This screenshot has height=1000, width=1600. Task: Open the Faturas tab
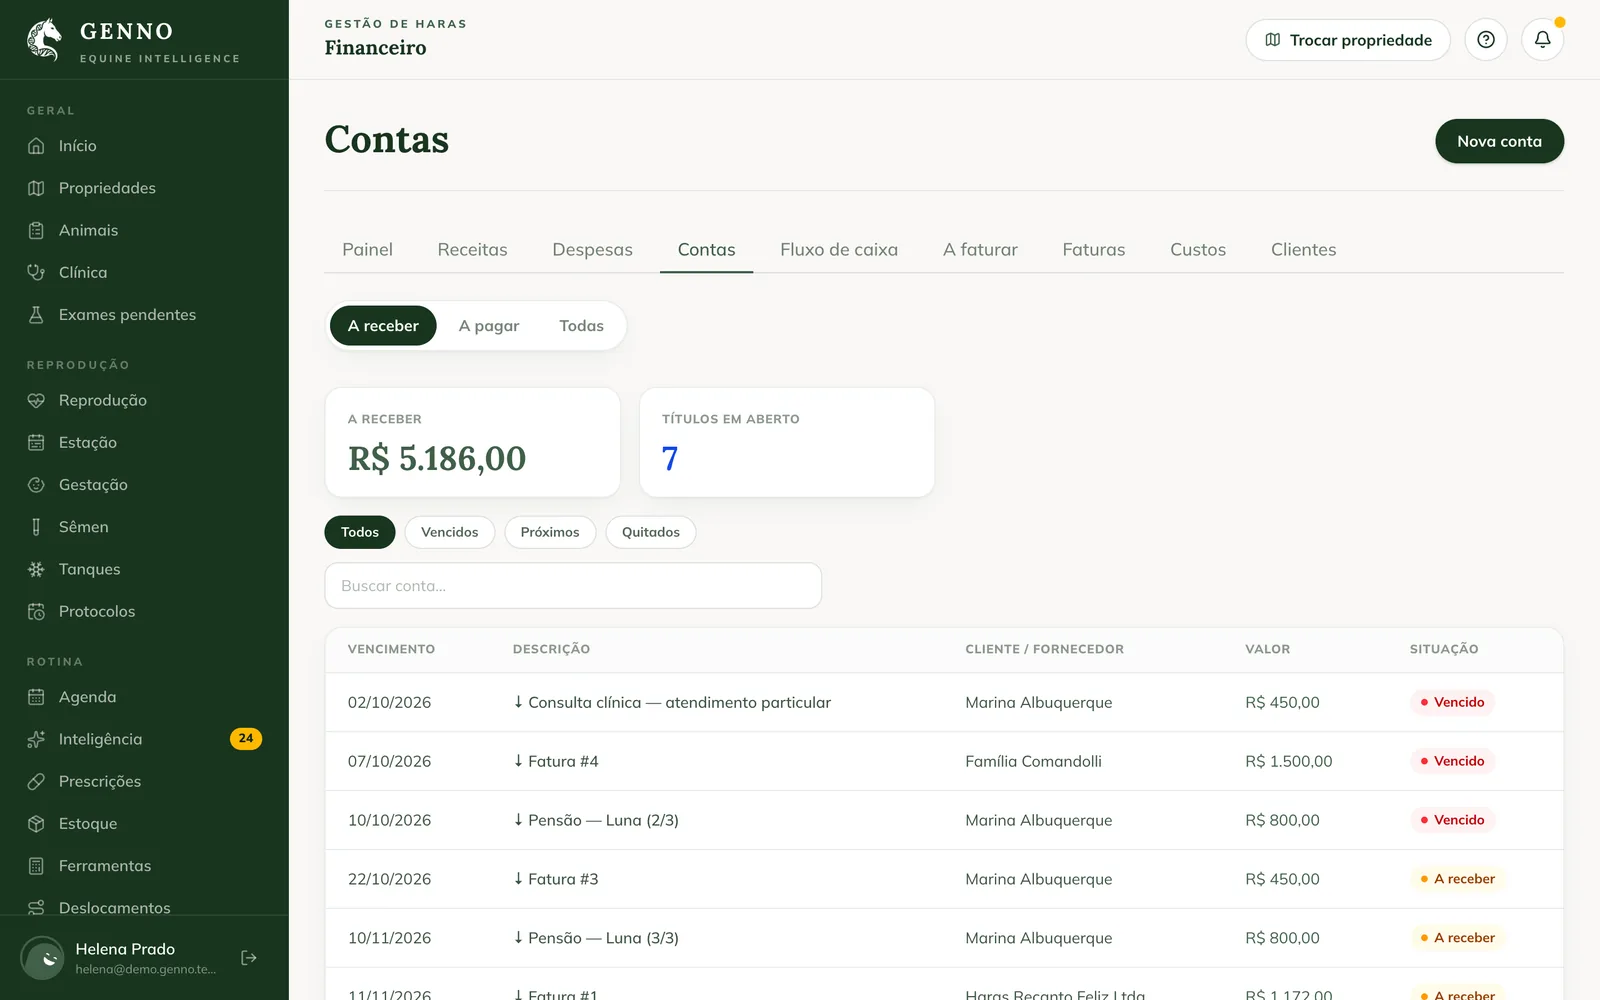coord(1094,250)
